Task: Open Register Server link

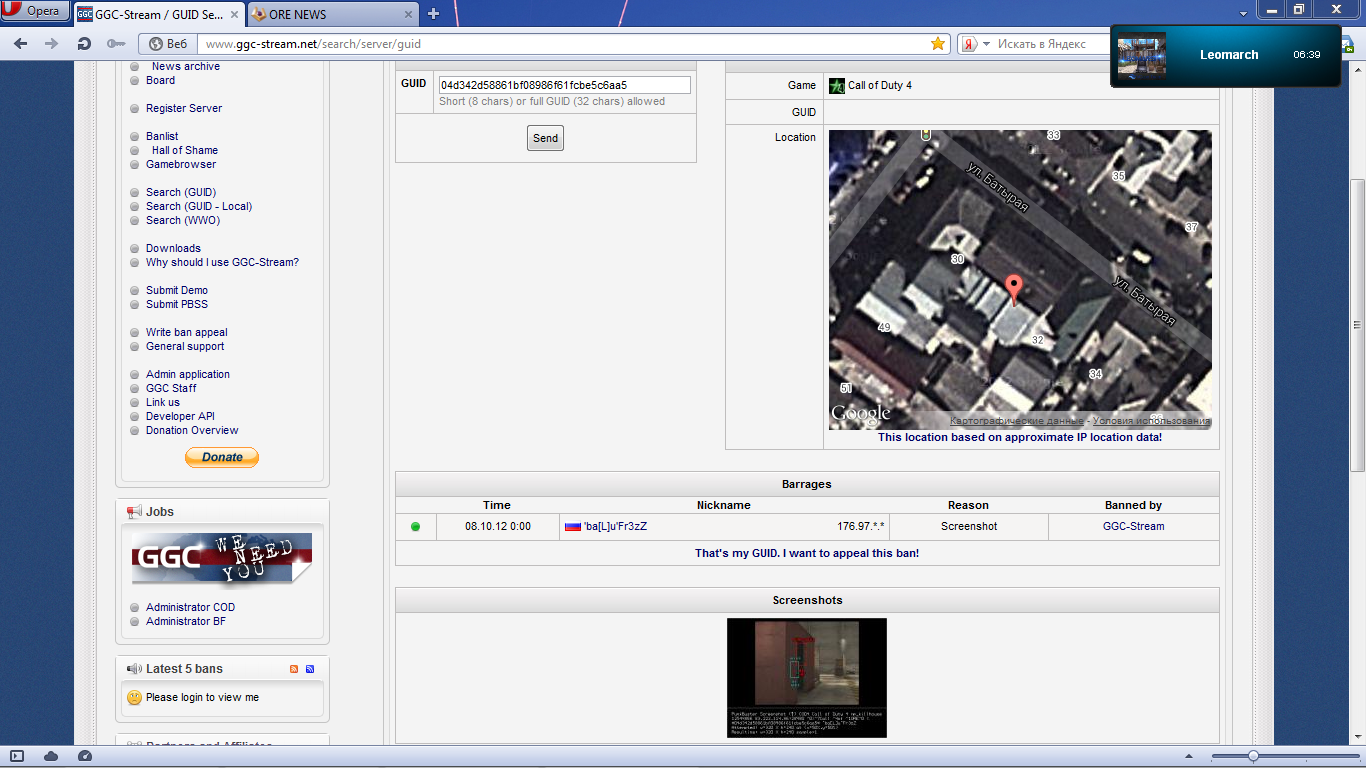Action: 184,108
